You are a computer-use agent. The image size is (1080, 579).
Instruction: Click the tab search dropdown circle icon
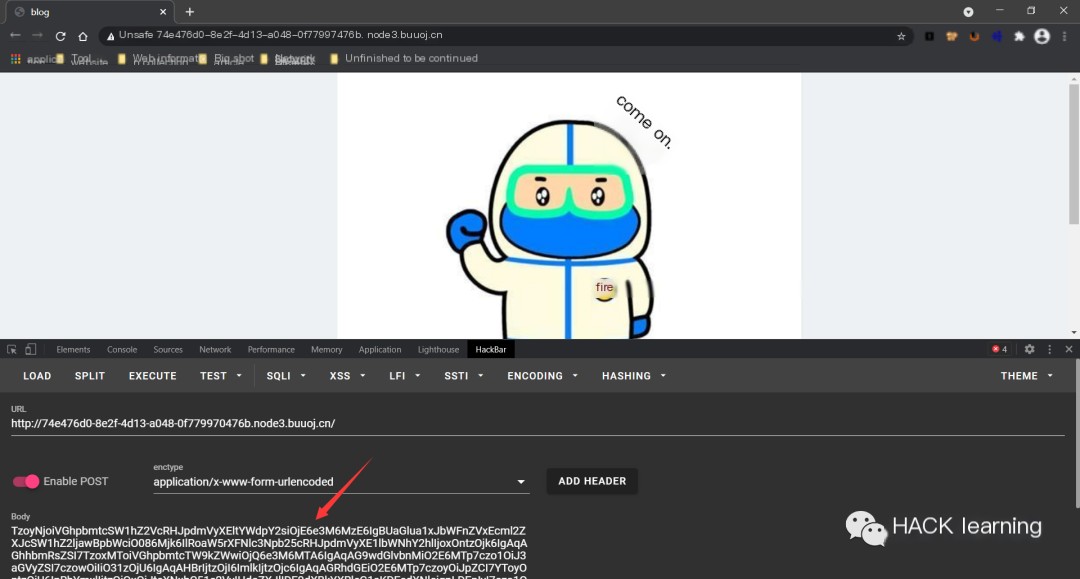tap(968, 12)
